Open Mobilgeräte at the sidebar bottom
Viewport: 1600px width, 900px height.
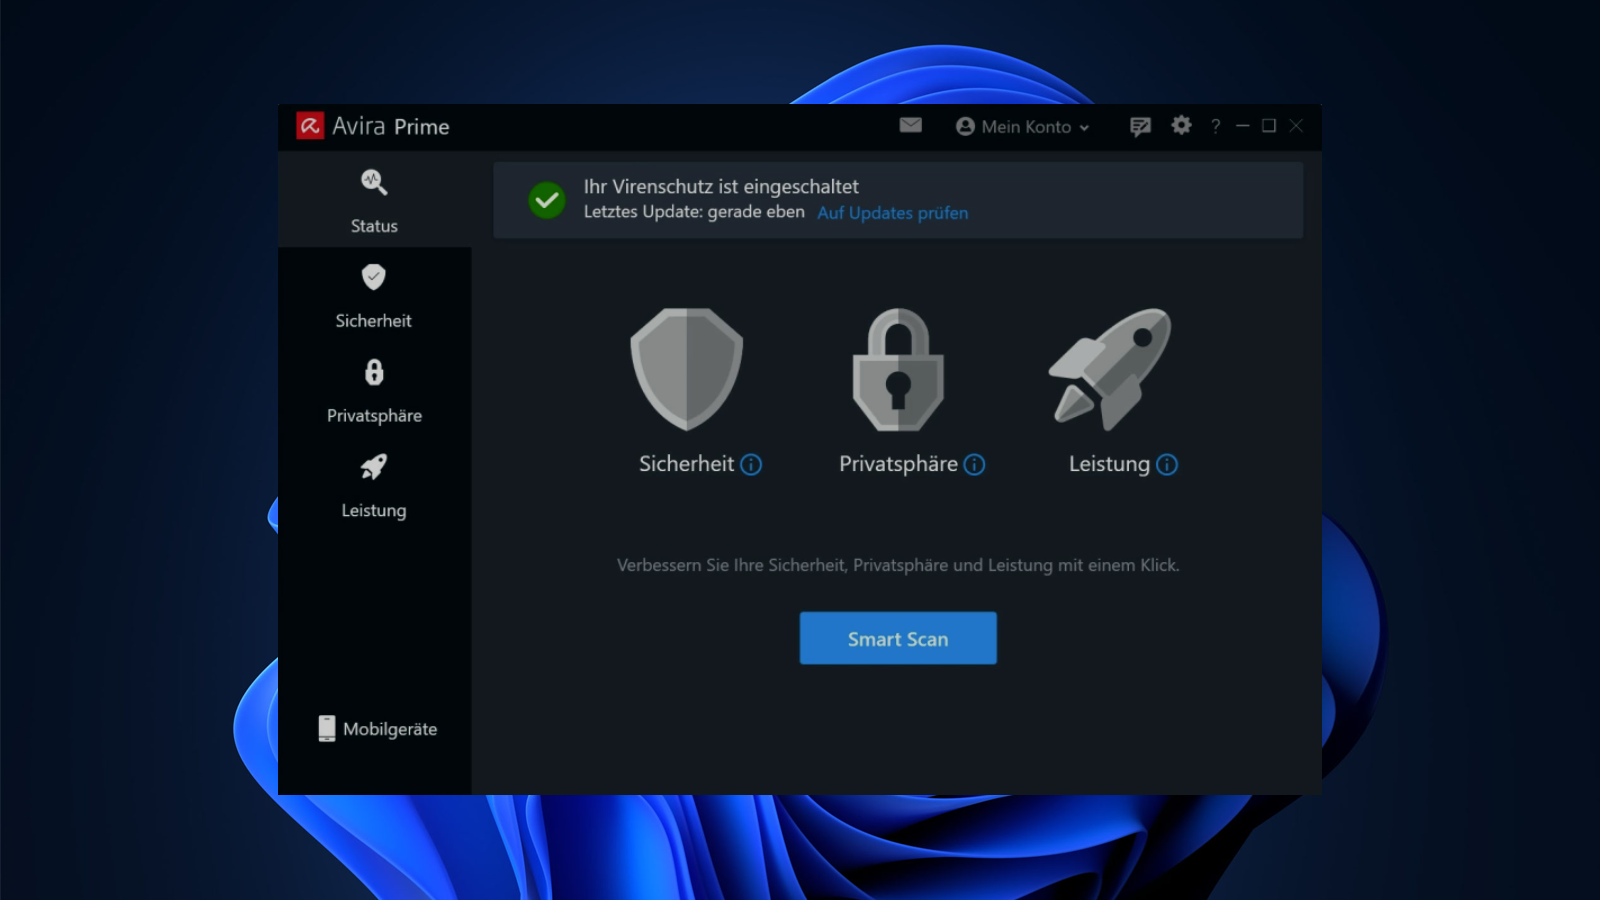pos(378,729)
